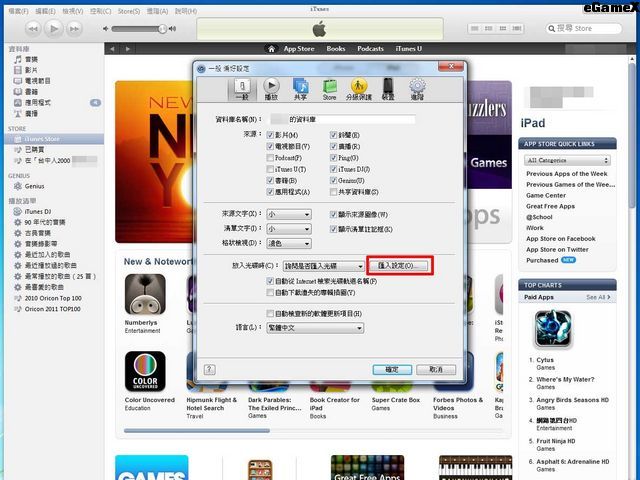Open the 共享 (Sharing) preferences tab
This screenshot has height=480, width=640.
coord(301,89)
